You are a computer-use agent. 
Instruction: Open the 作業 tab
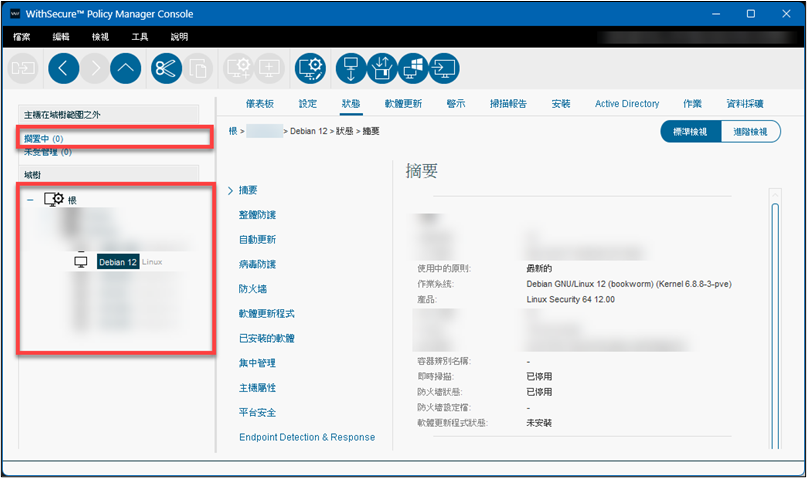click(x=693, y=103)
